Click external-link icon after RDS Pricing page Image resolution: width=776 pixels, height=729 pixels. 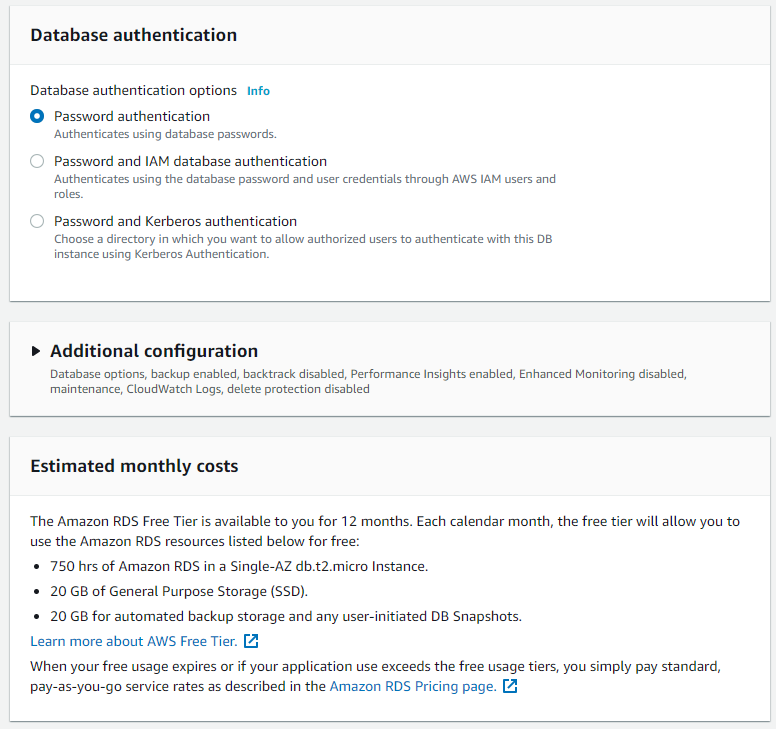coord(510,686)
